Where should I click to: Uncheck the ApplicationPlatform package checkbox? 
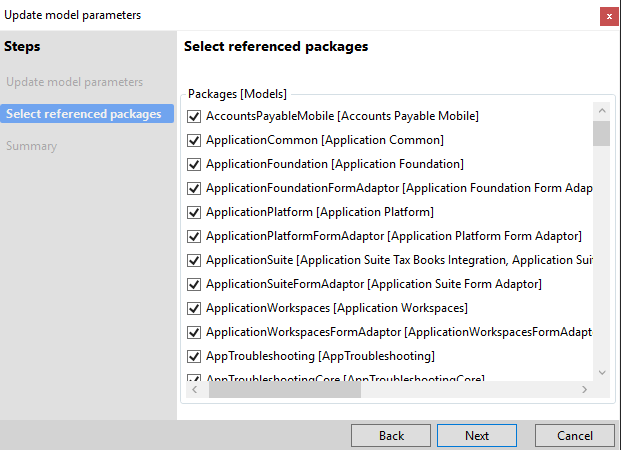[194, 213]
